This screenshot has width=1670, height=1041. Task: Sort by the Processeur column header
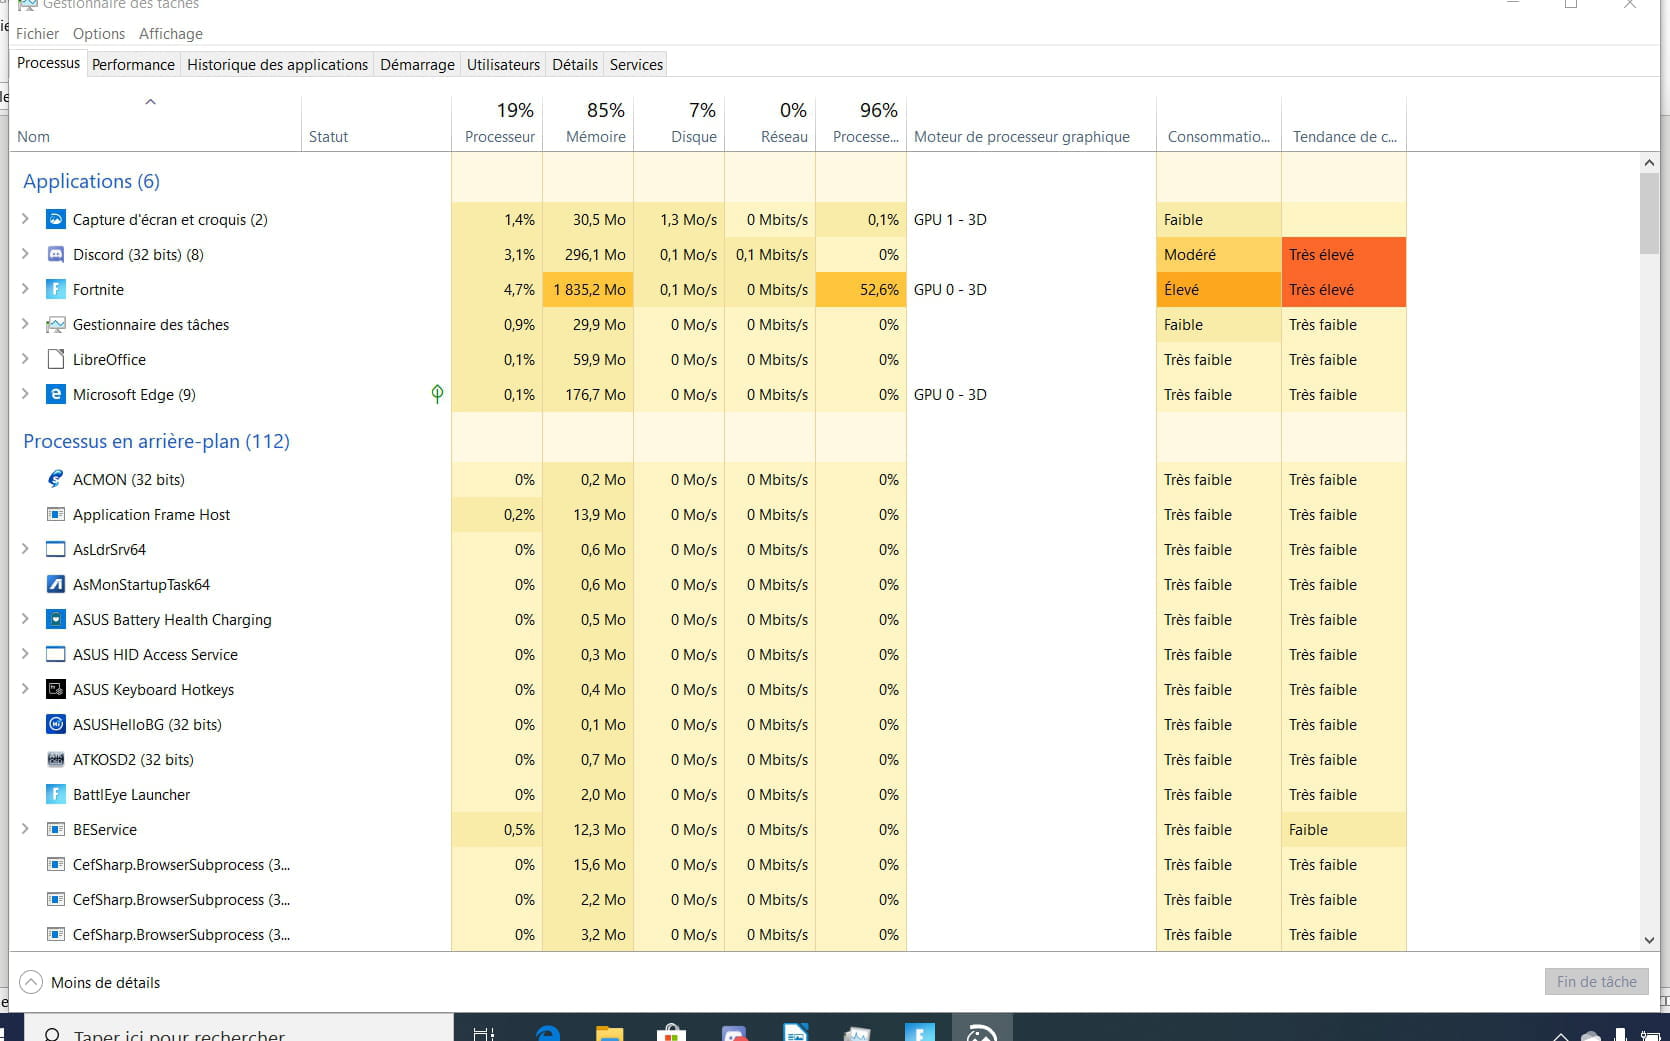[x=497, y=123]
